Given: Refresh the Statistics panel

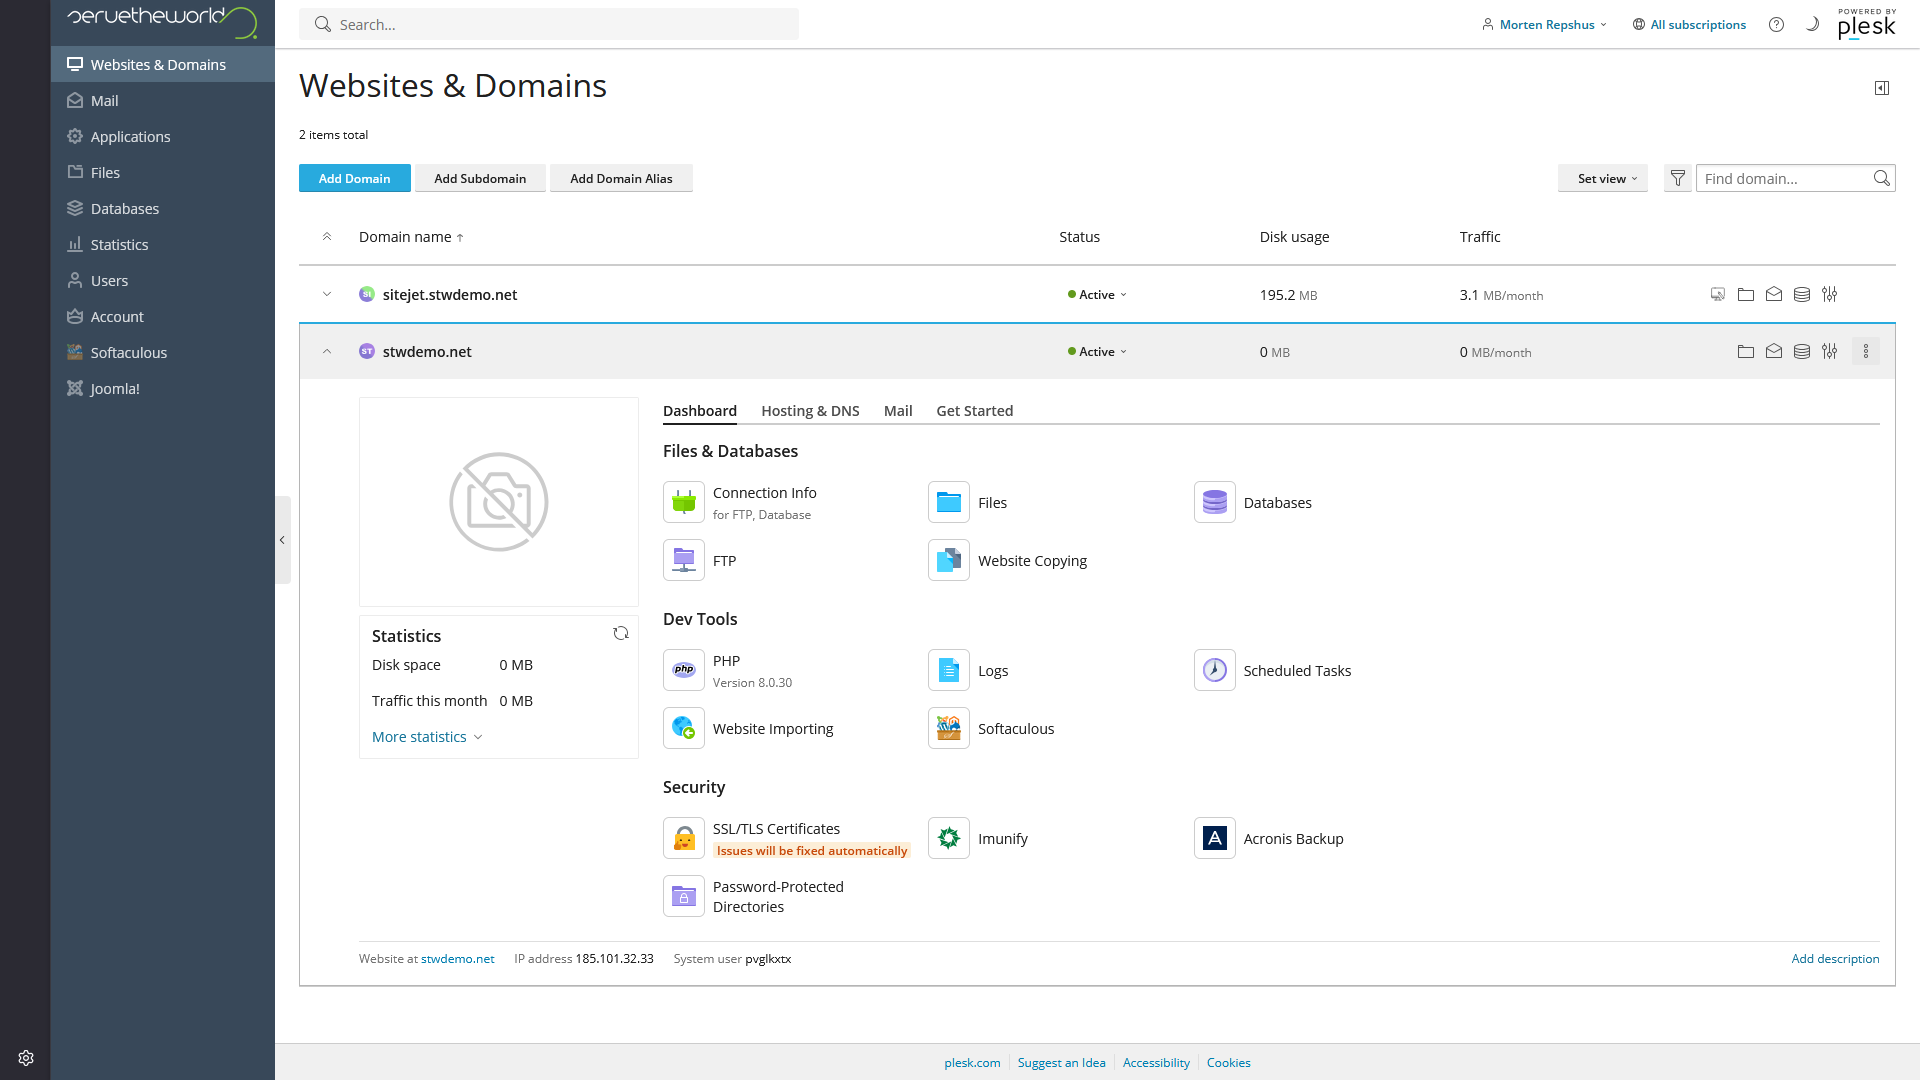Looking at the screenshot, I should 621,634.
